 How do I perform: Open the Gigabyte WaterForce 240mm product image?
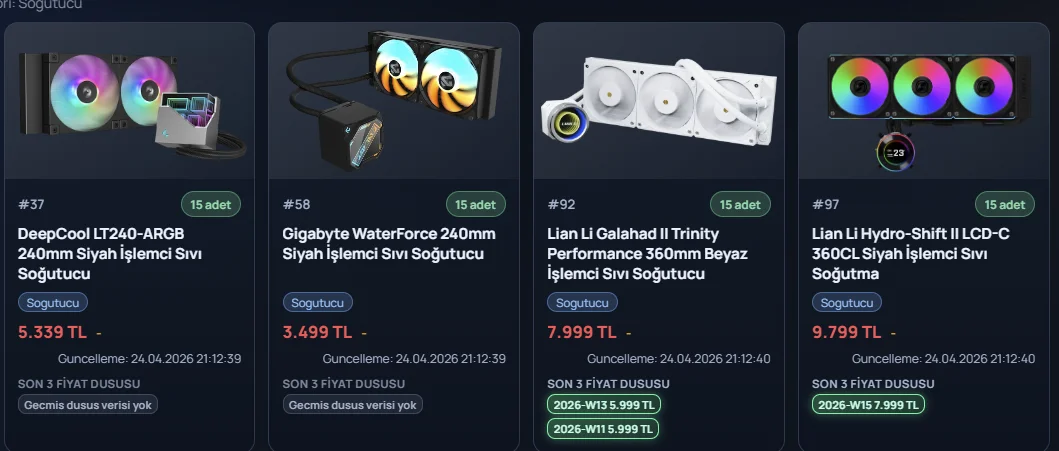pos(394,101)
